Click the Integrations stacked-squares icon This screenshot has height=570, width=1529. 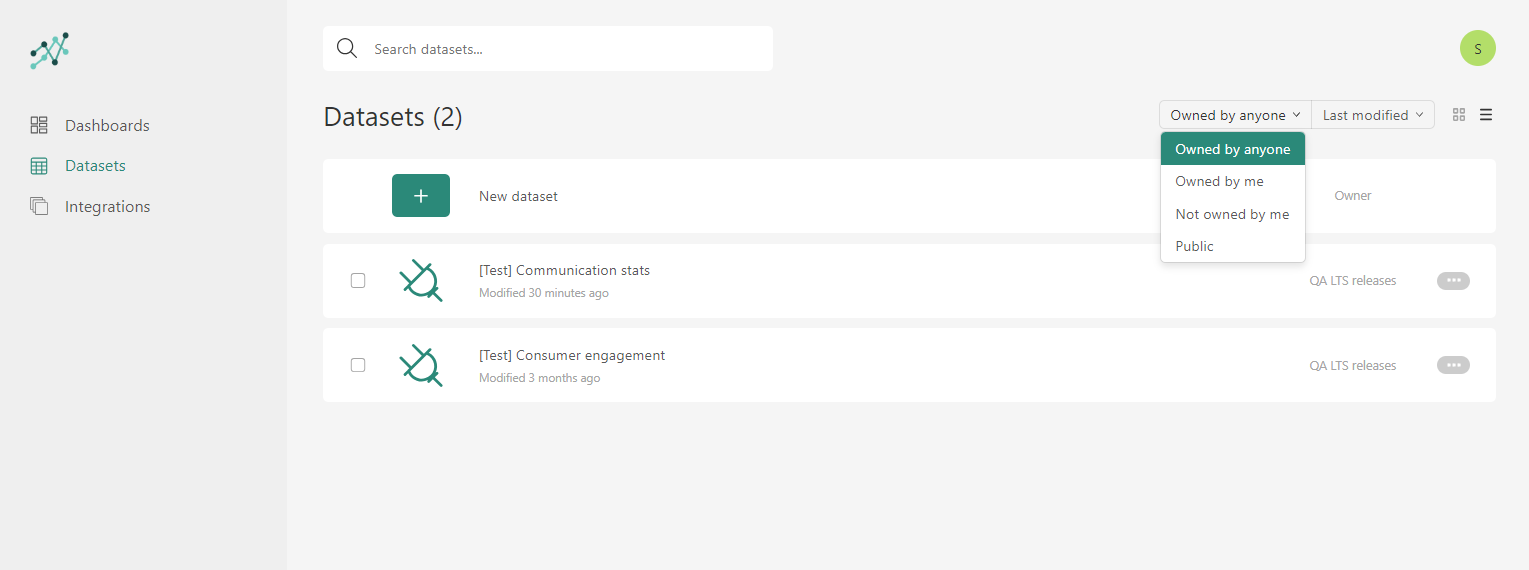(x=39, y=206)
